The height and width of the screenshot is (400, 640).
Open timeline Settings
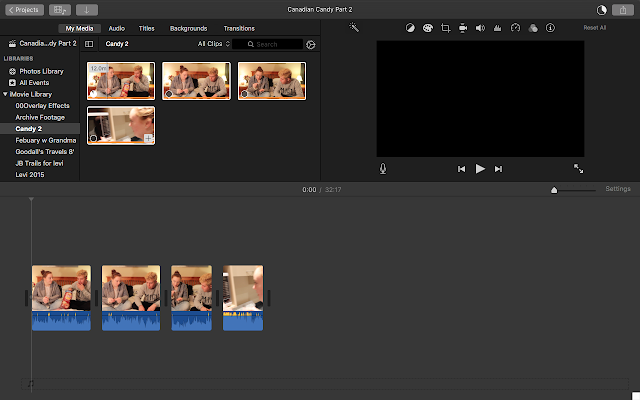coord(618,189)
